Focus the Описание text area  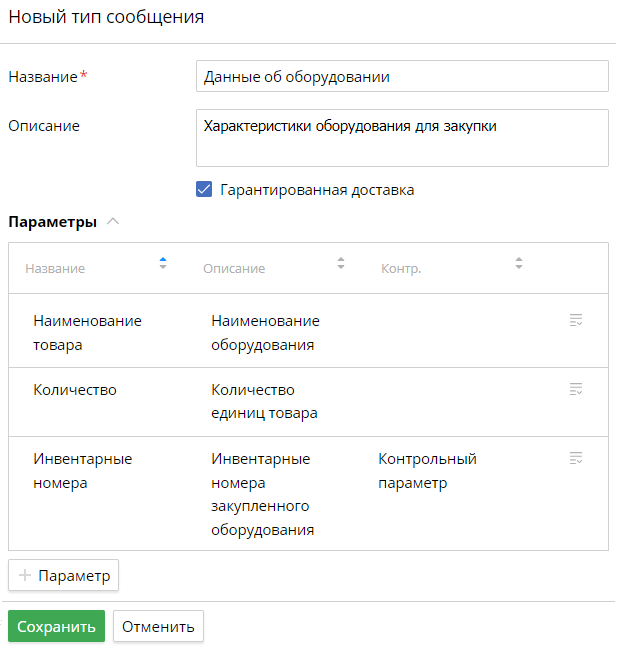click(402, 138)
